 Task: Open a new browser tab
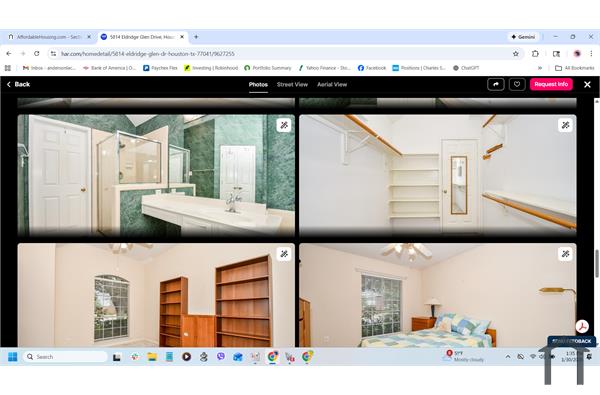point(196,37)
